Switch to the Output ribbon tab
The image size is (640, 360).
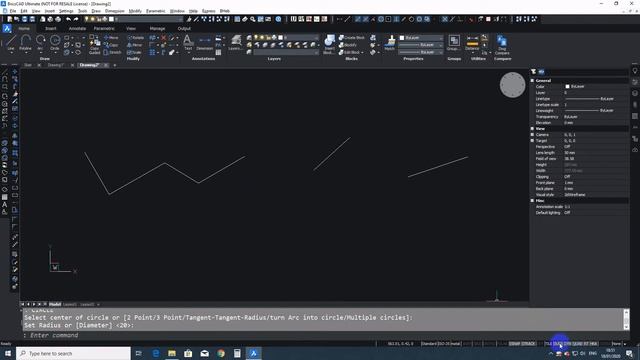click(184, 29)
